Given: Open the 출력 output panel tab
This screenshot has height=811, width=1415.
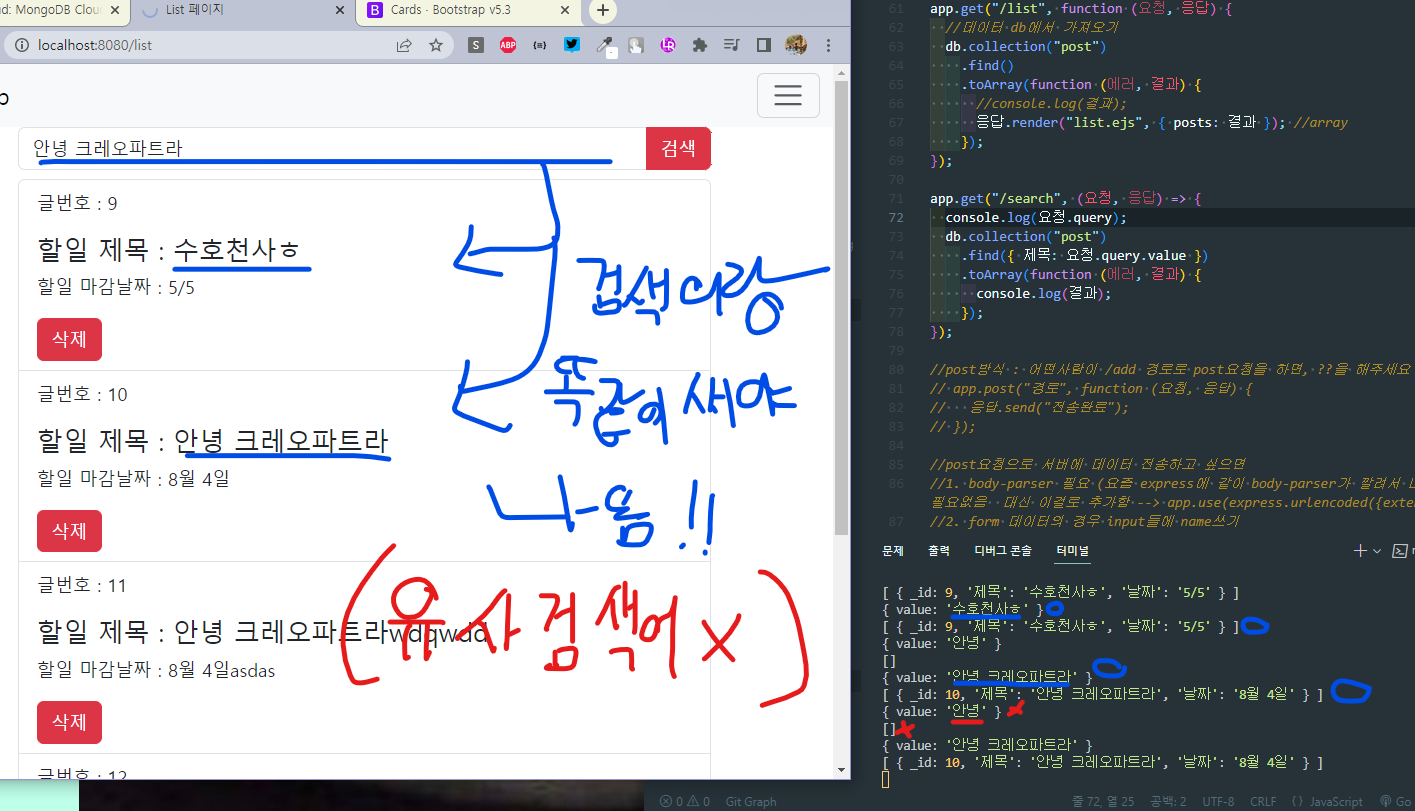Looking at the screenshot, I should pyautogui.click(x=939, y=551).
